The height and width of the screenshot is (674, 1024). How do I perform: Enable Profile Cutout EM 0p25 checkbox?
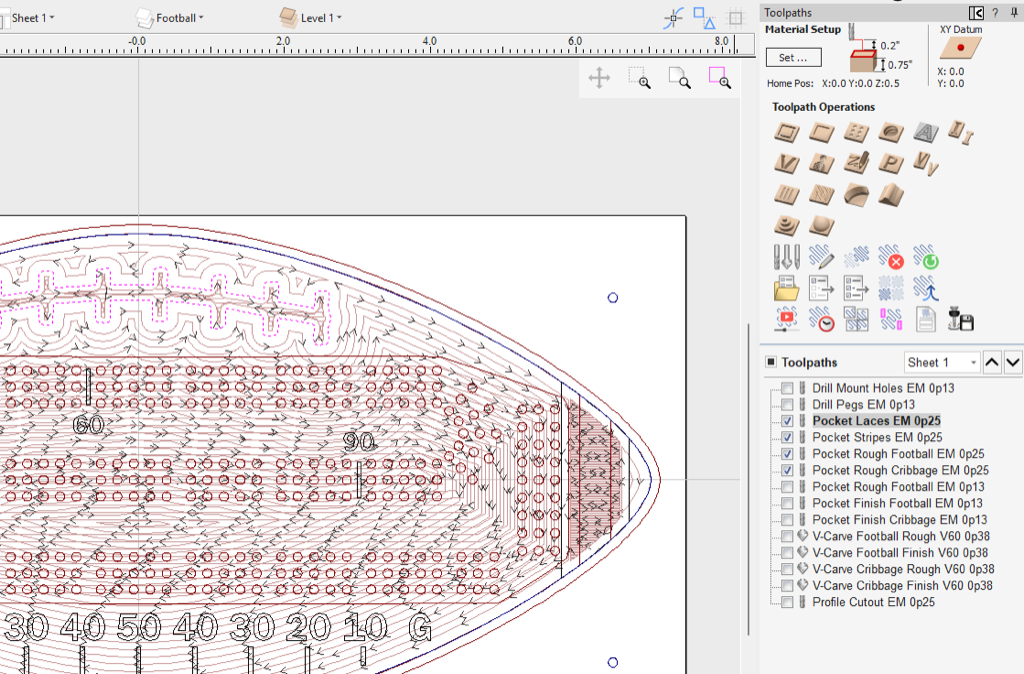pos(788,602)
